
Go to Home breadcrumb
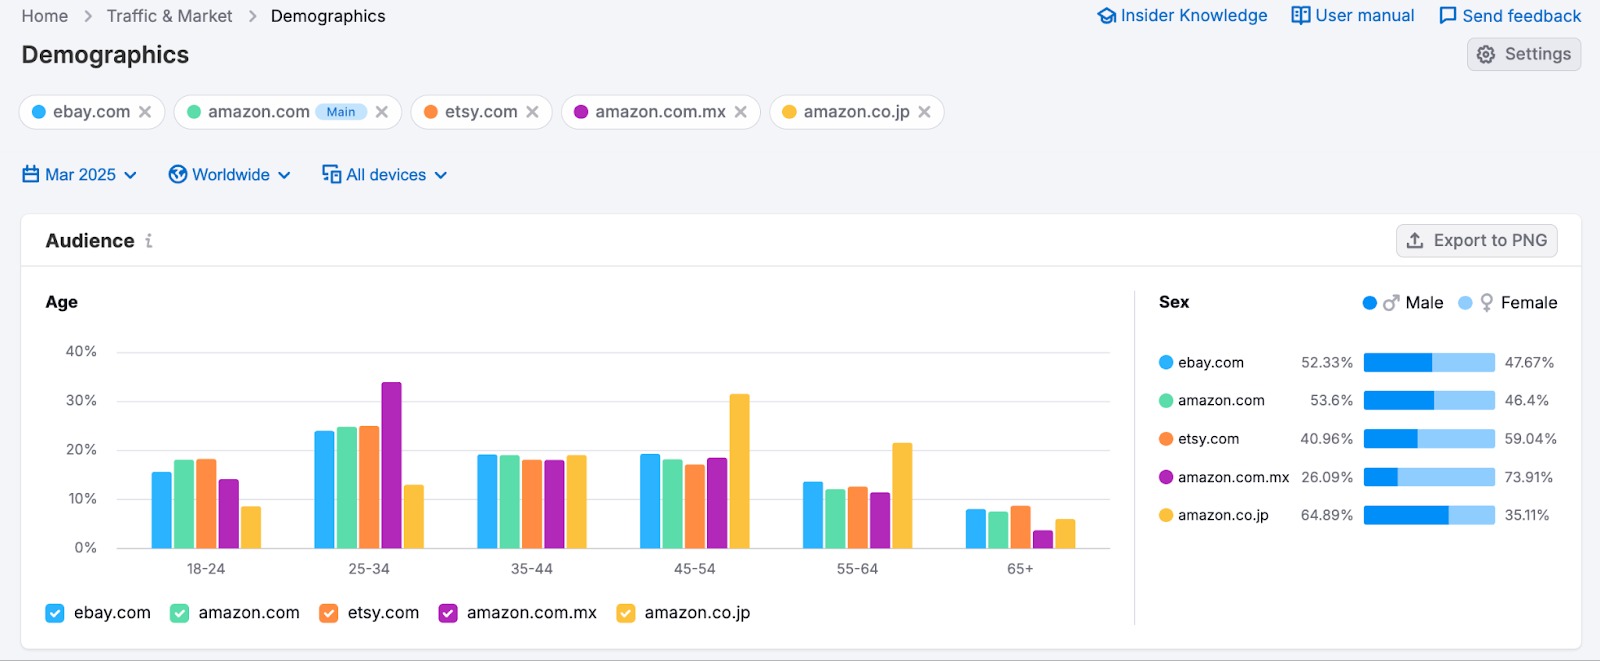[45, 16]
